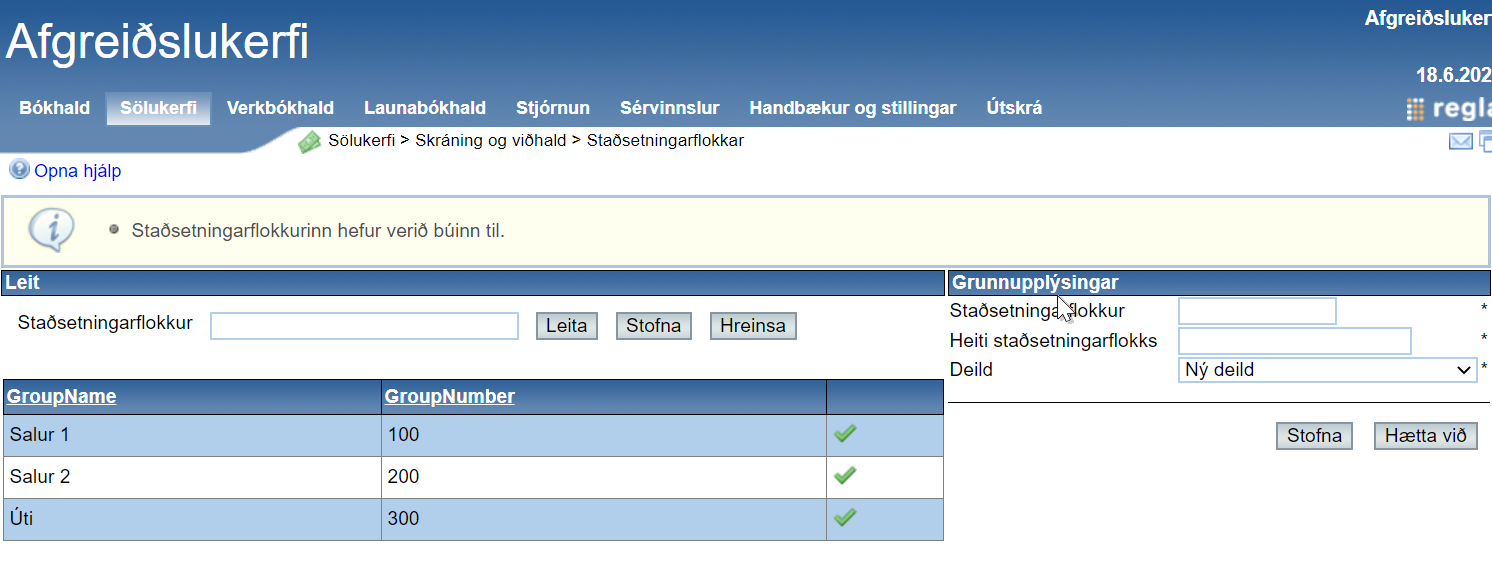Open the Launabókhald menu
The width and height of the screenshot is (1492, 571).
tap(425, 108)
